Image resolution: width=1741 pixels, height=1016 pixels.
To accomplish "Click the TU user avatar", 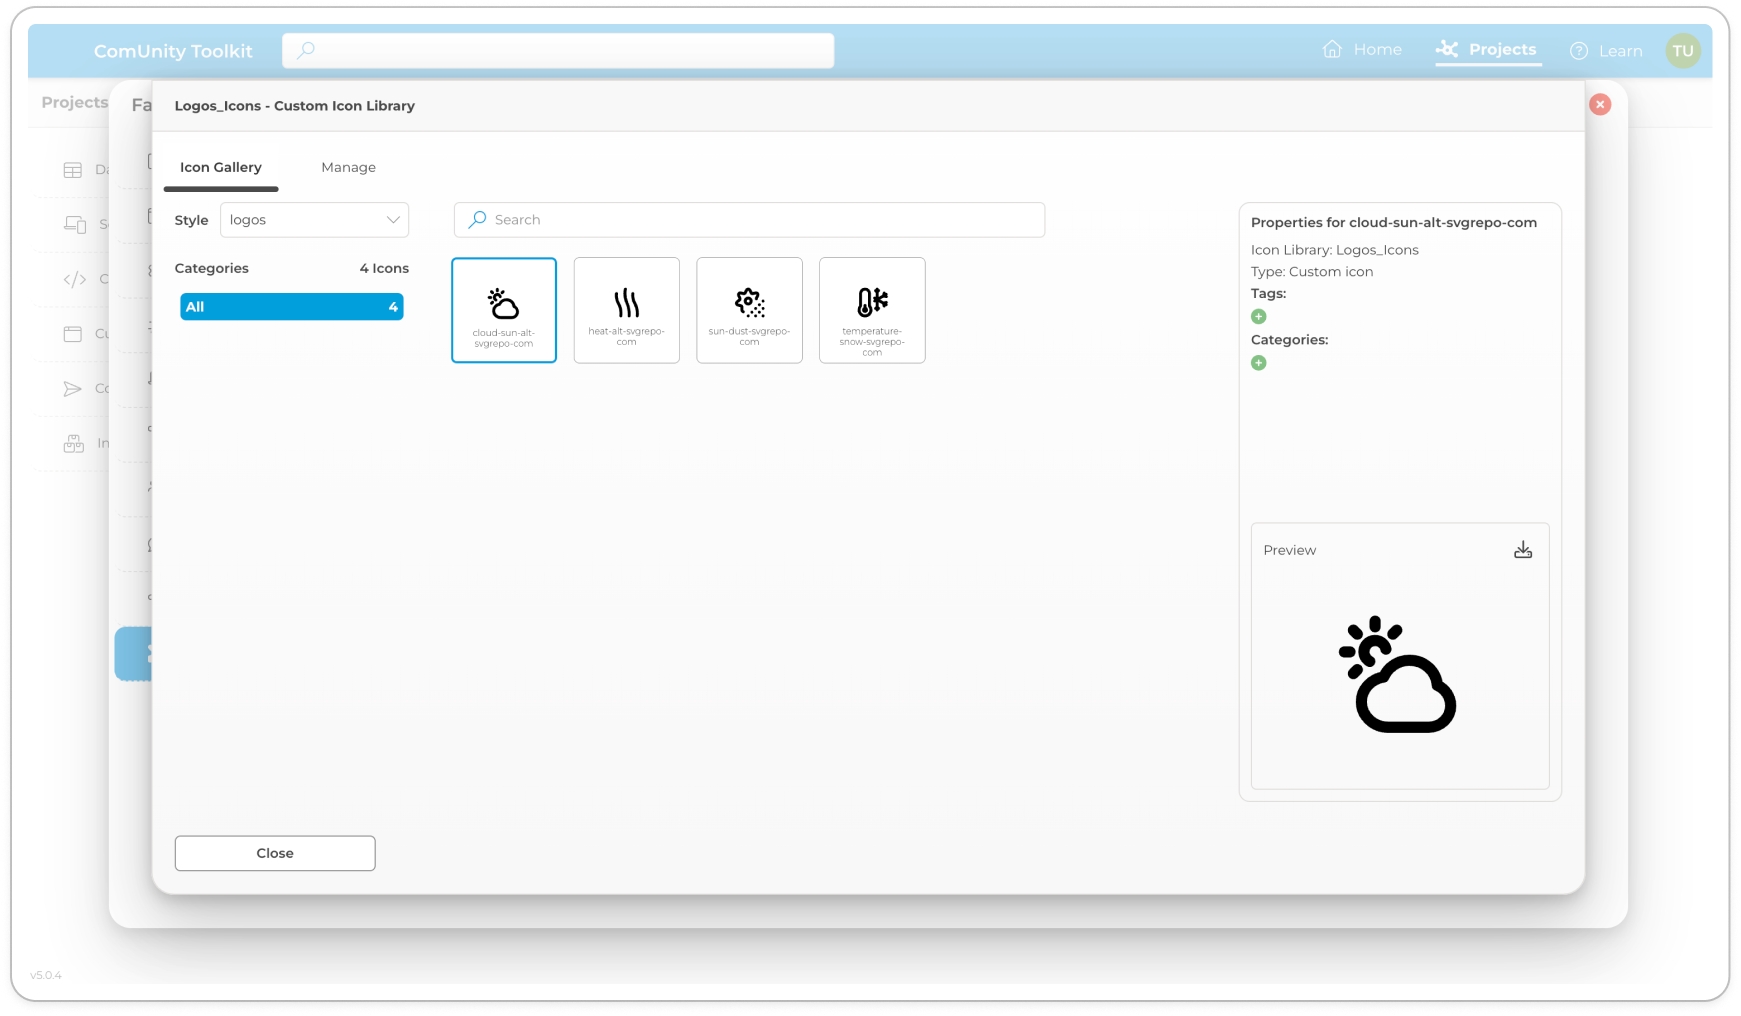I will click(1682, 51).
